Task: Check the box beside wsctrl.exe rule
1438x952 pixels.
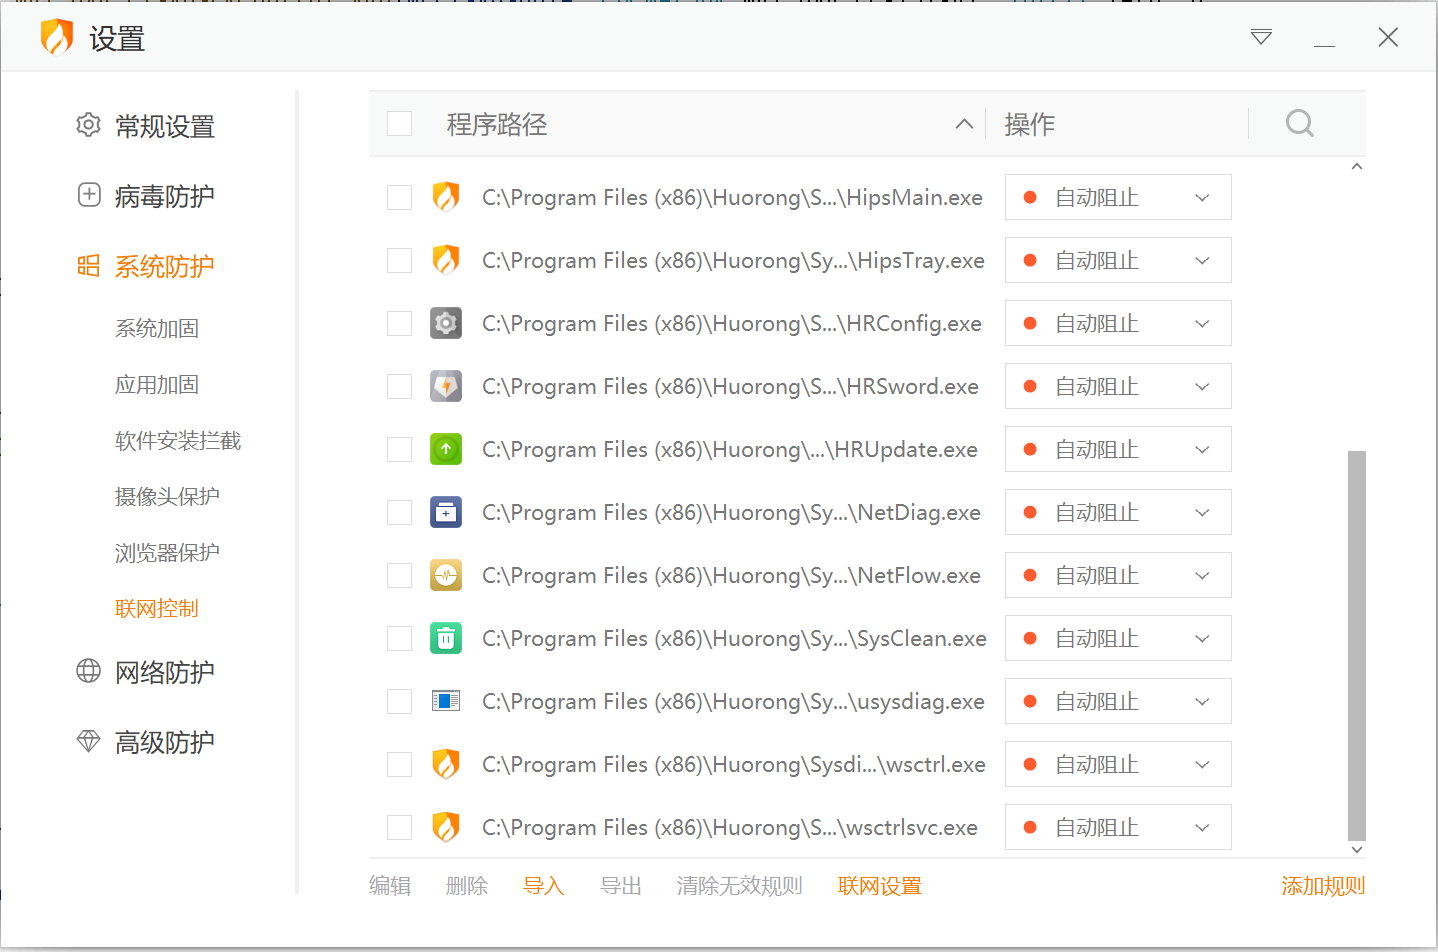Action: [x=399, y=764]
